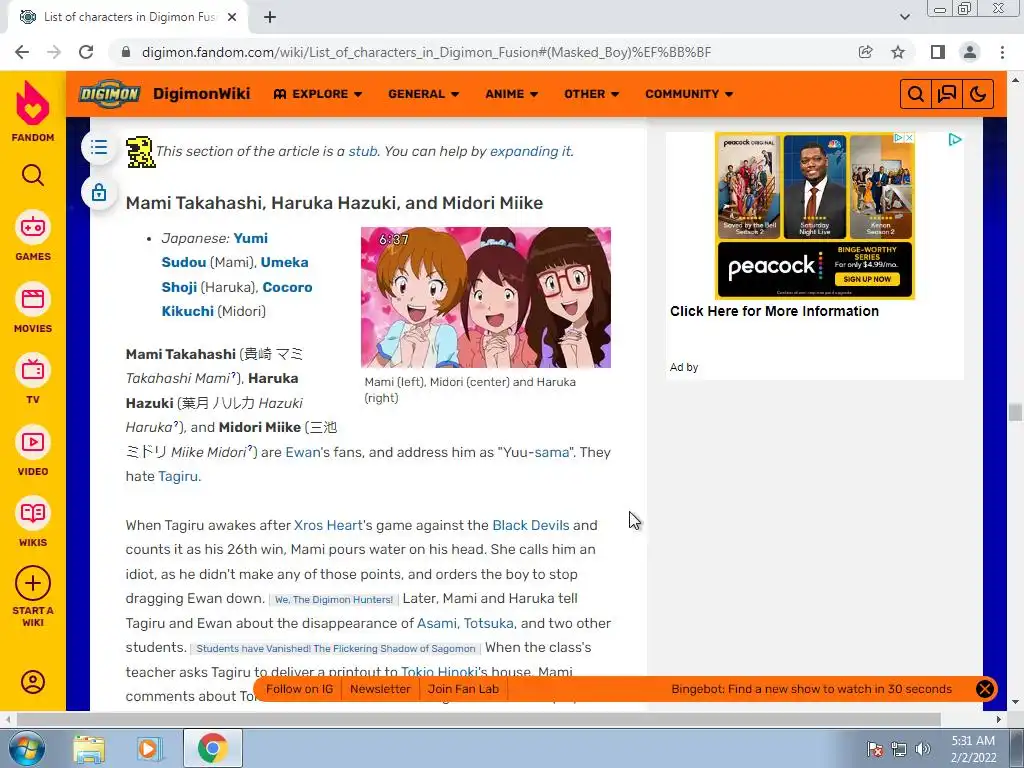Close the Digimon Fusion characters tab
Image resolution: width=1024 pixels, height=768 pixels.
[232, 18]
